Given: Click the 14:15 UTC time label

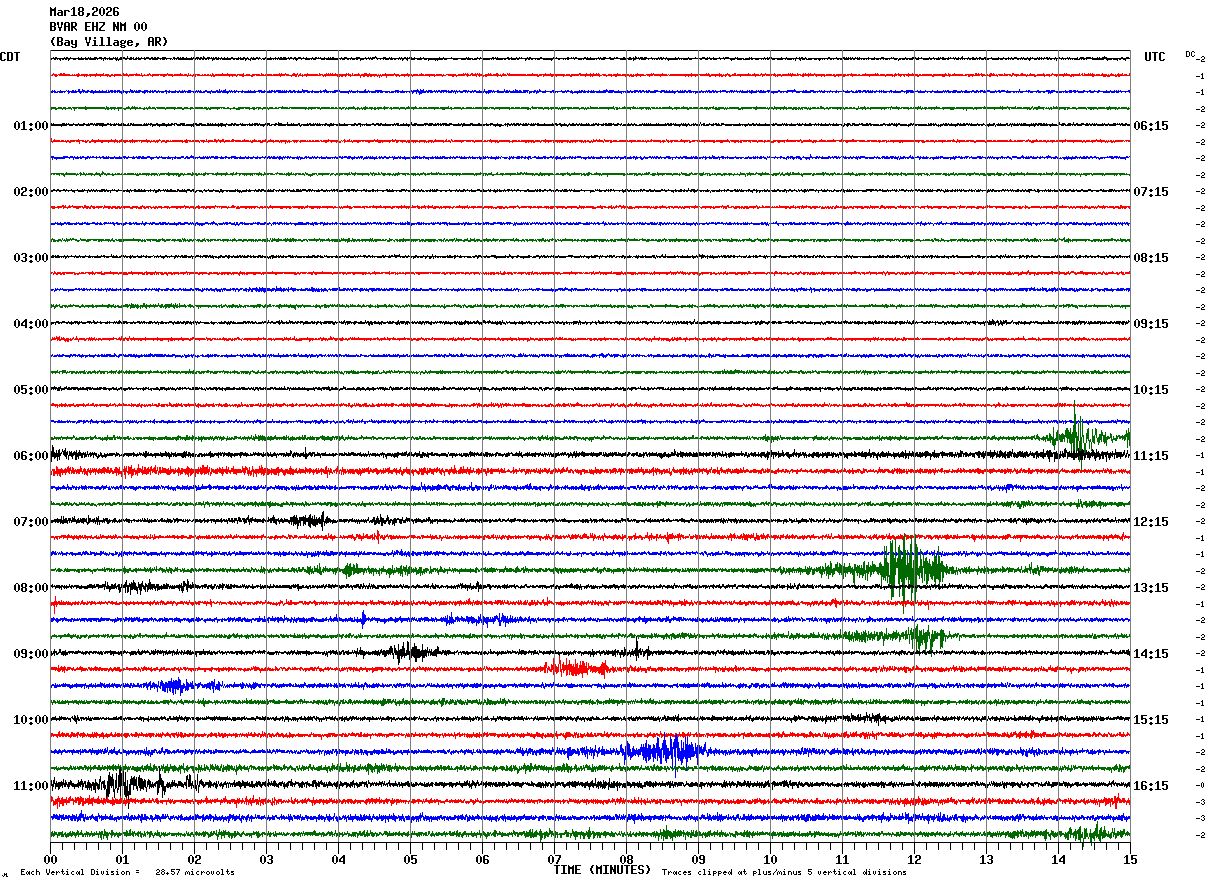Looking at the screenshot, I should 1151,654.
